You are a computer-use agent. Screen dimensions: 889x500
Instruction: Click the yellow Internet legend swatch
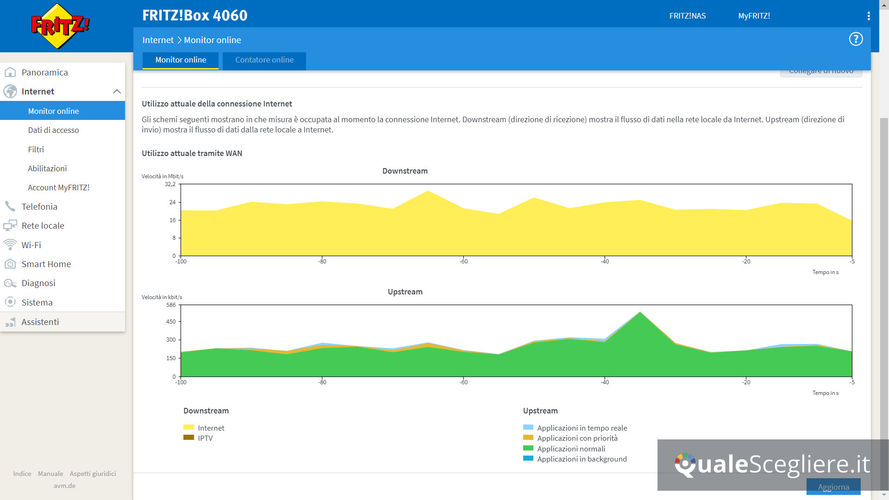pos(188,428)
